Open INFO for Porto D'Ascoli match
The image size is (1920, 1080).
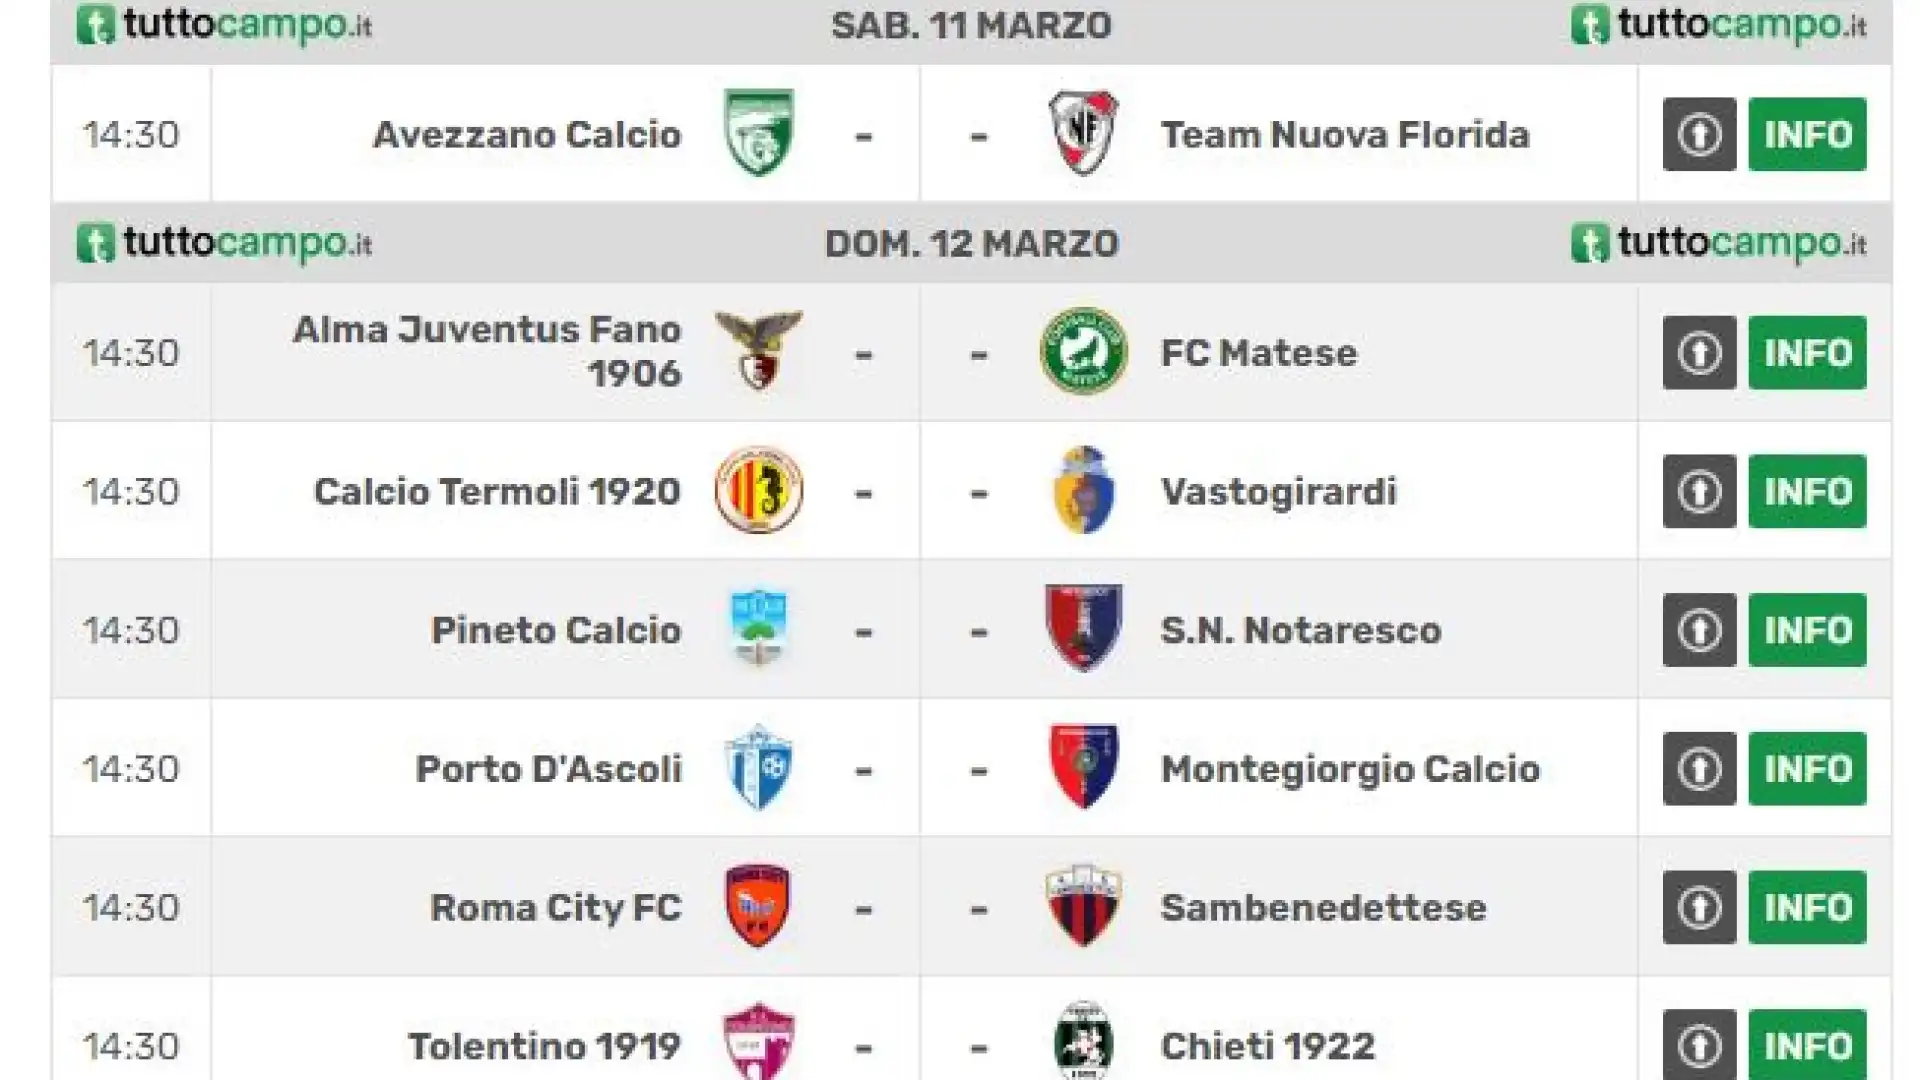1807,768
